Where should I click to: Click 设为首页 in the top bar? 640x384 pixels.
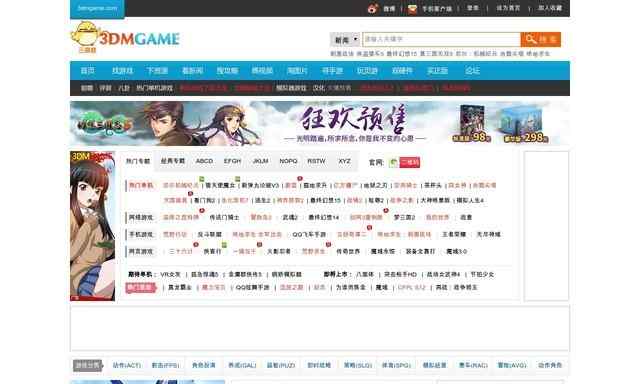[508, 8]
